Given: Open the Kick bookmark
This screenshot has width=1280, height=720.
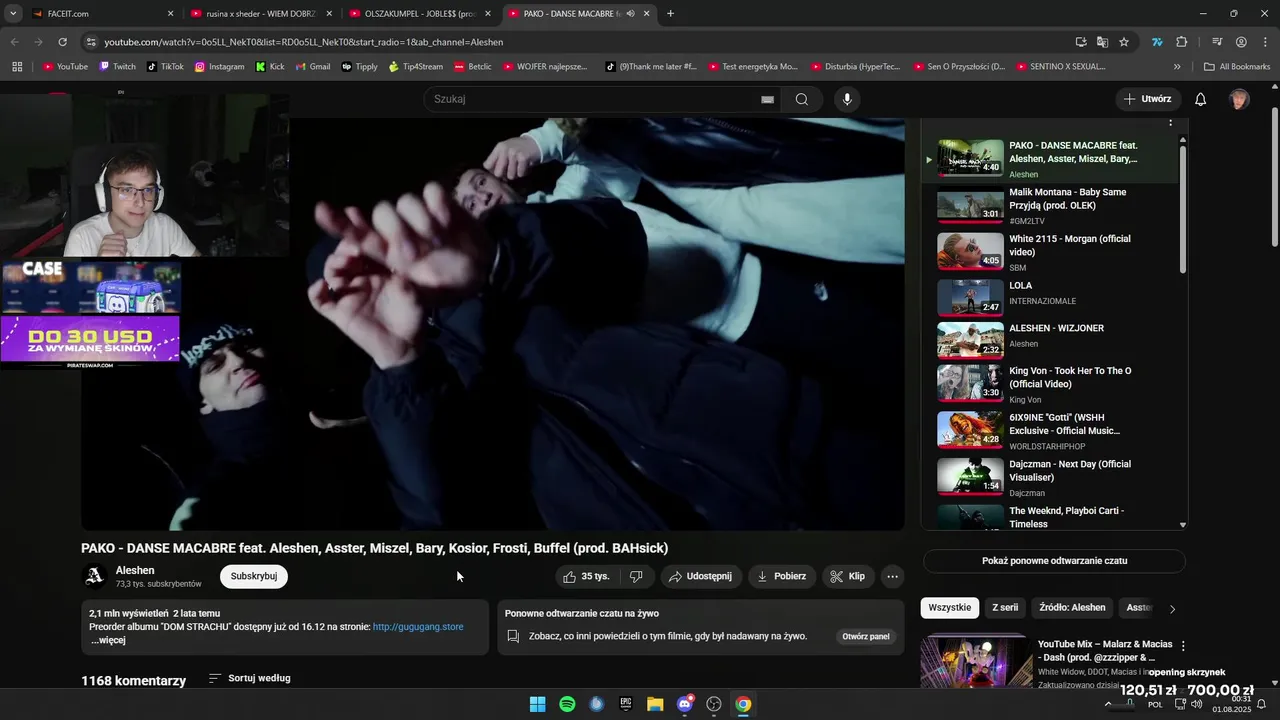Looking at the screenshot, I should coord(270,67).
